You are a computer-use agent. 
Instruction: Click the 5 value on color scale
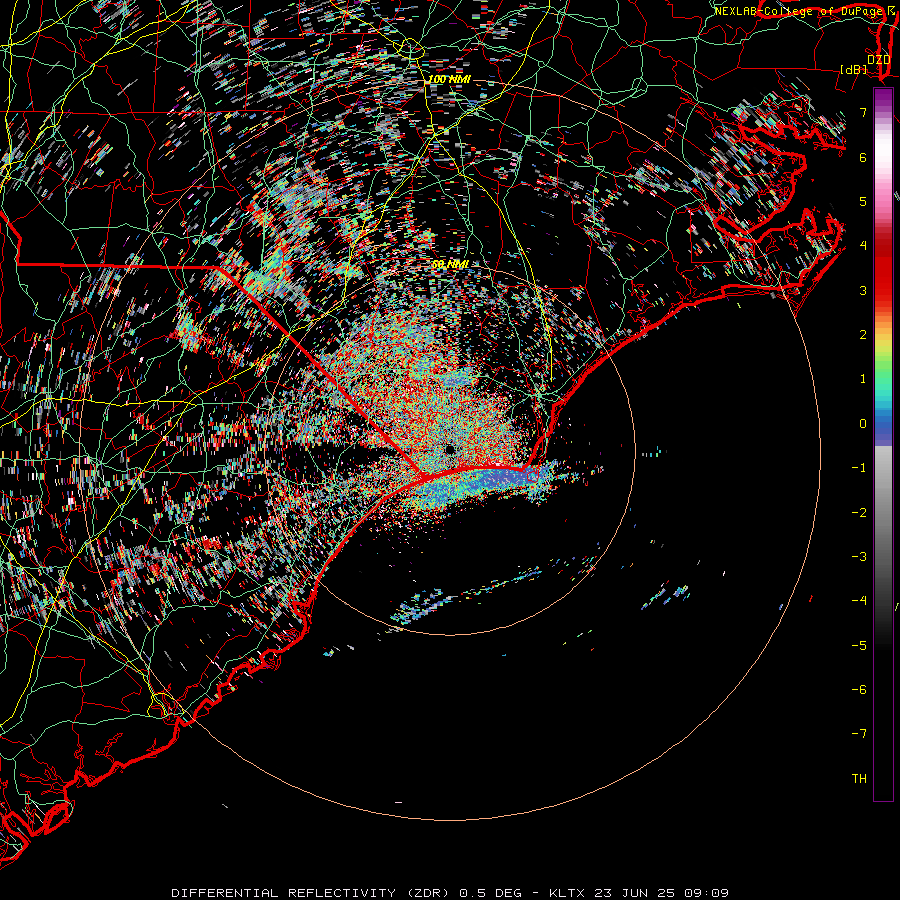point(863,201)
